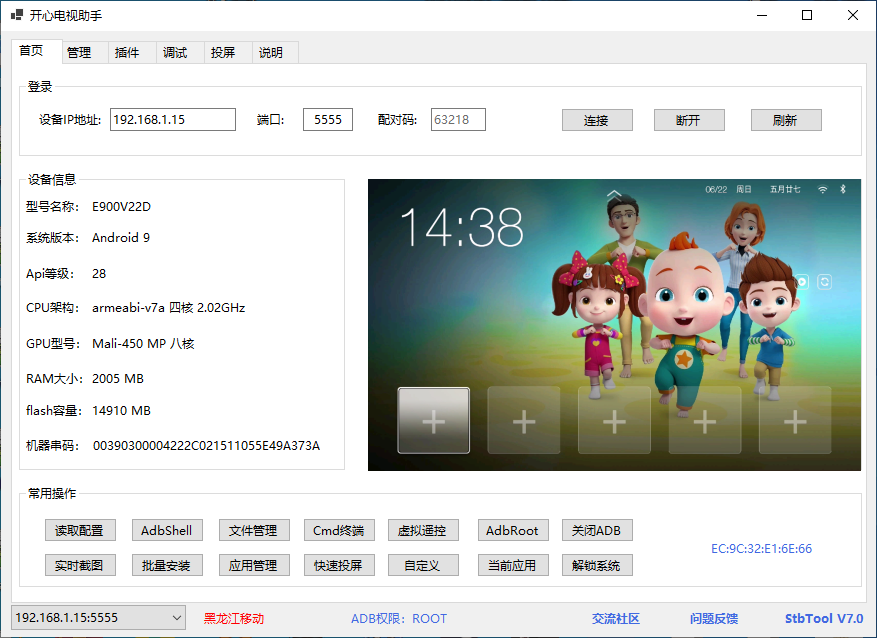The width and height of the screenshot is (877, 638).
Task: Click the GPU value Mali-450 MP 八核
Action: pos(143,343)
